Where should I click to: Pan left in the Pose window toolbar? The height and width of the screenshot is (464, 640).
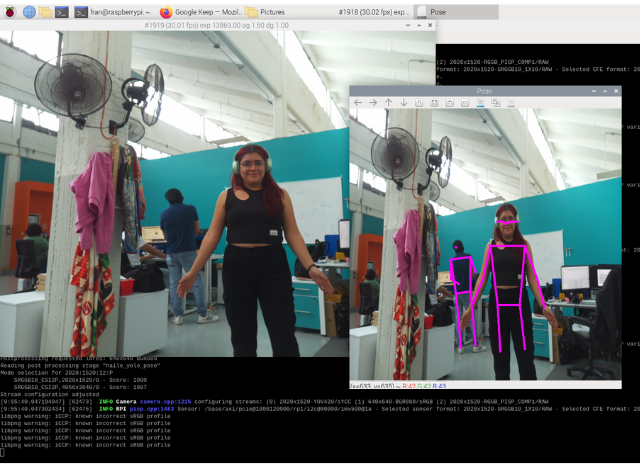tap(358, 103)
